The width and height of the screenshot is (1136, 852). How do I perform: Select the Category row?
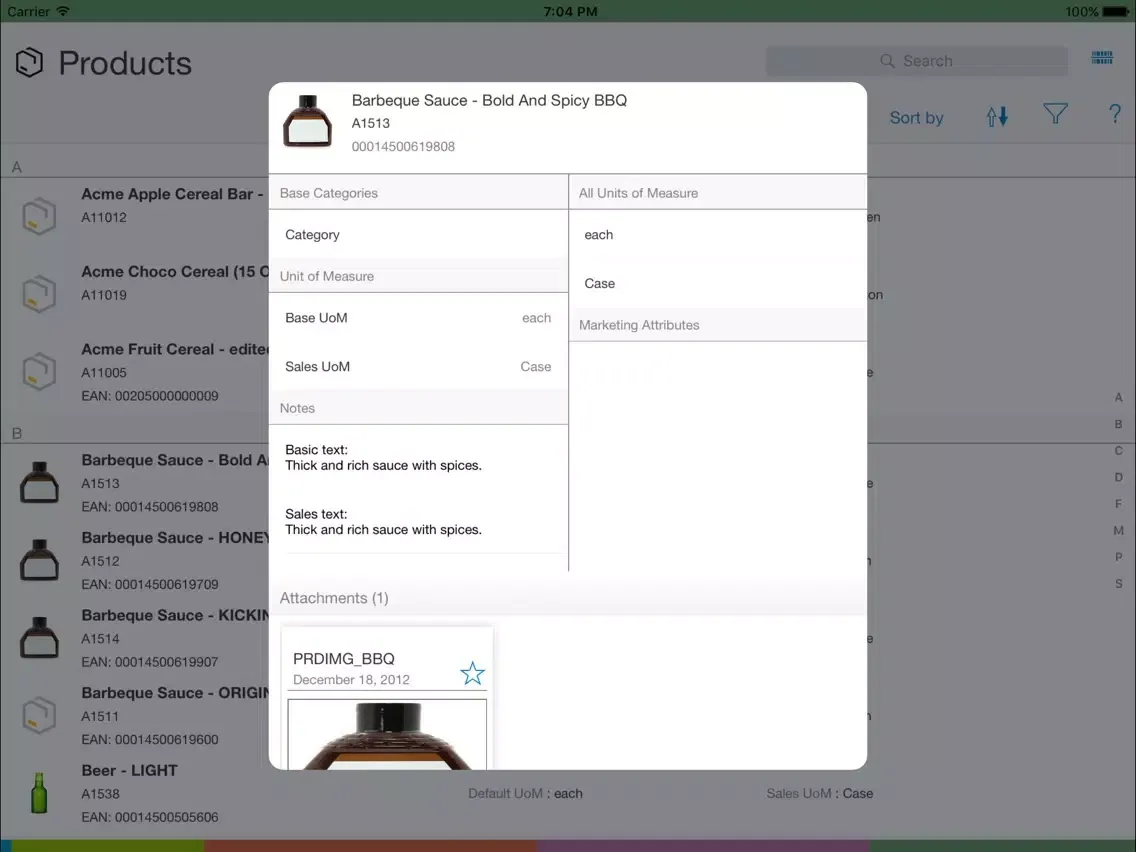(418, 235)
